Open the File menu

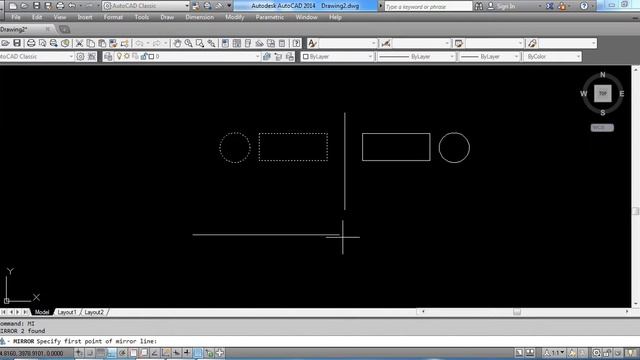(16, 18)
